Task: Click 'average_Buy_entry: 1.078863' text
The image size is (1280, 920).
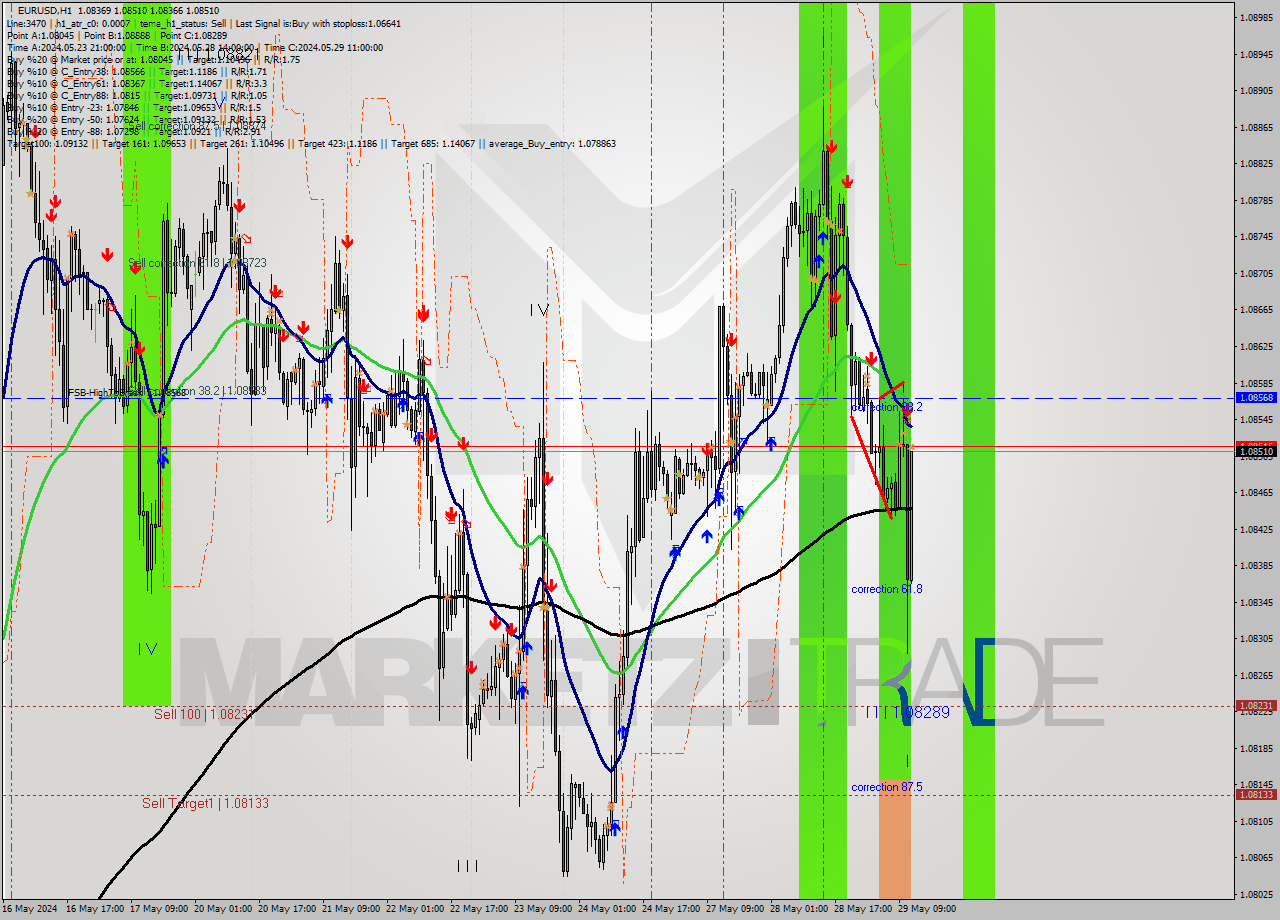Action: (x=552, y=144)
